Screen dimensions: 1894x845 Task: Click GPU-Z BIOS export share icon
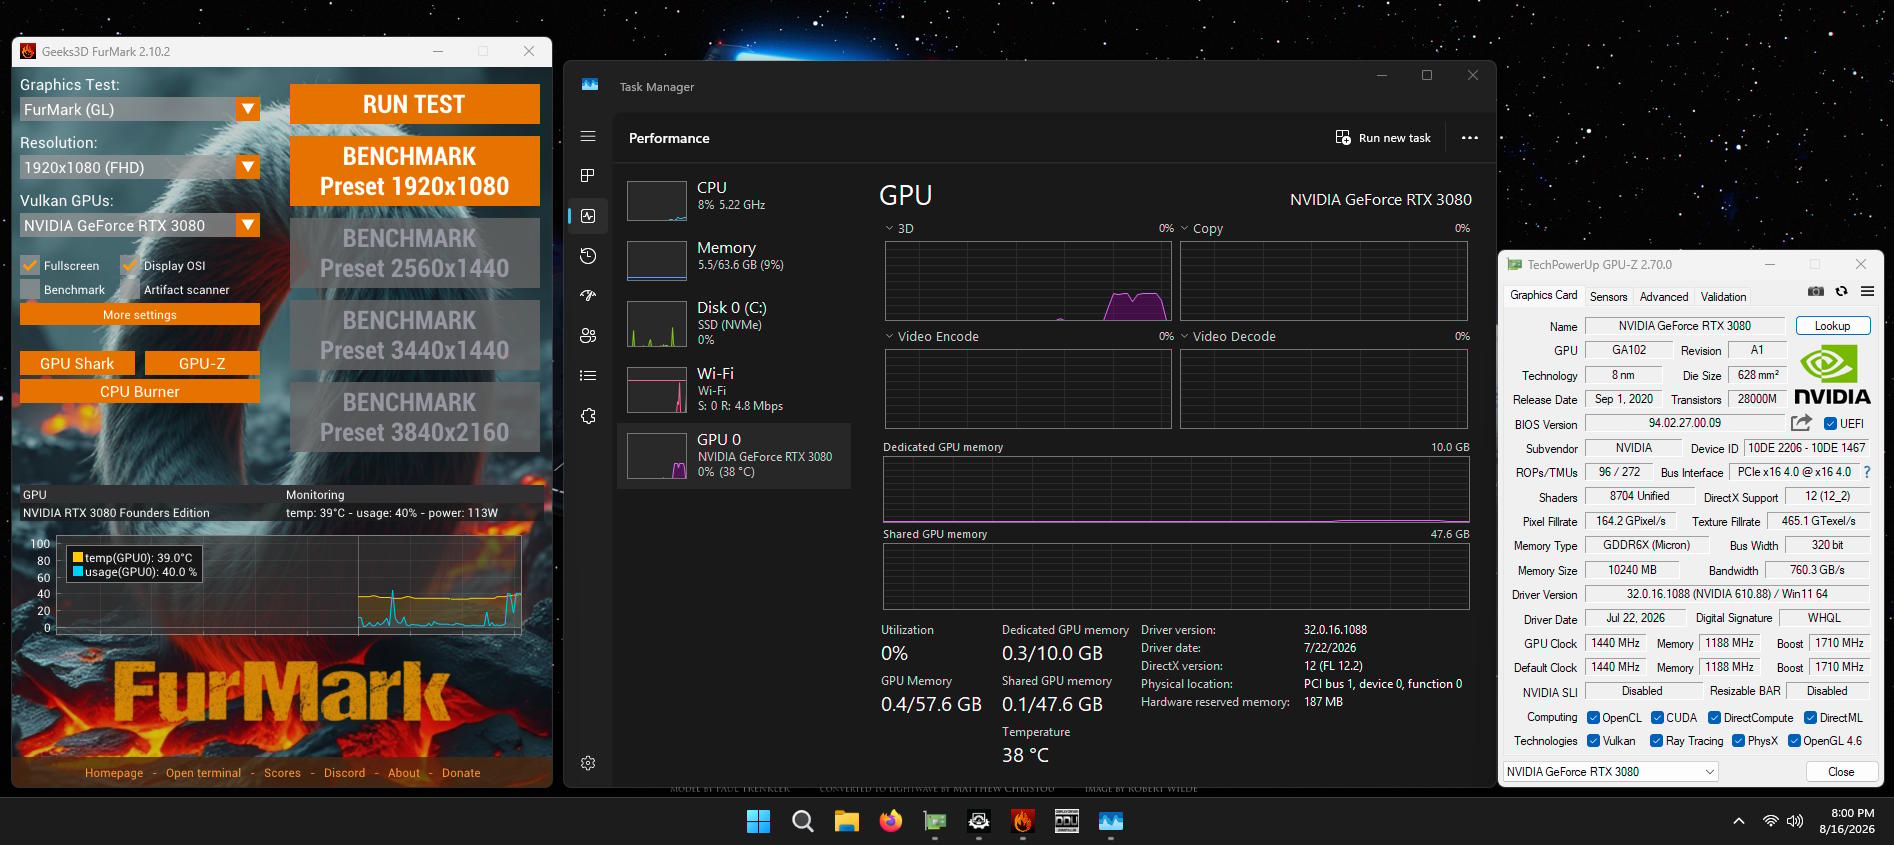(1802, 423)
